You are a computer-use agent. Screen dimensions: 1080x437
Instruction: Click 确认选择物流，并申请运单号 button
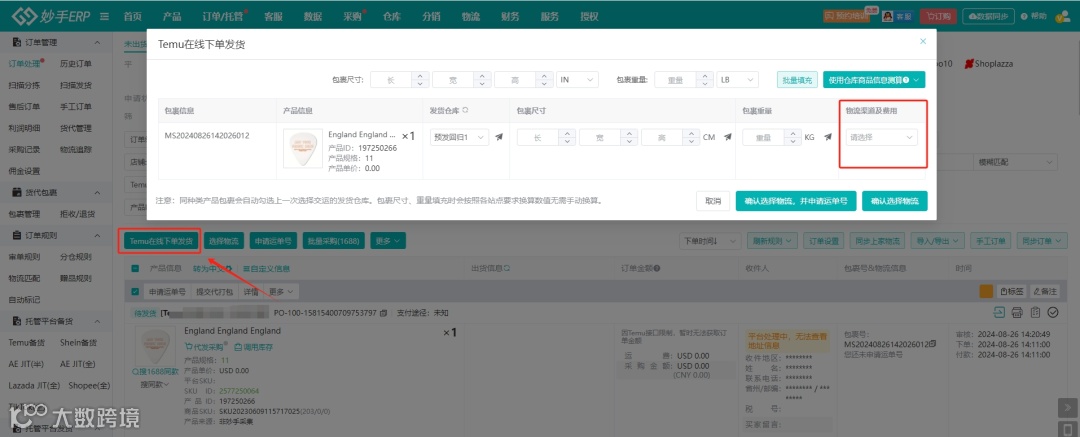pyautogui.click(x=796, y=201)
